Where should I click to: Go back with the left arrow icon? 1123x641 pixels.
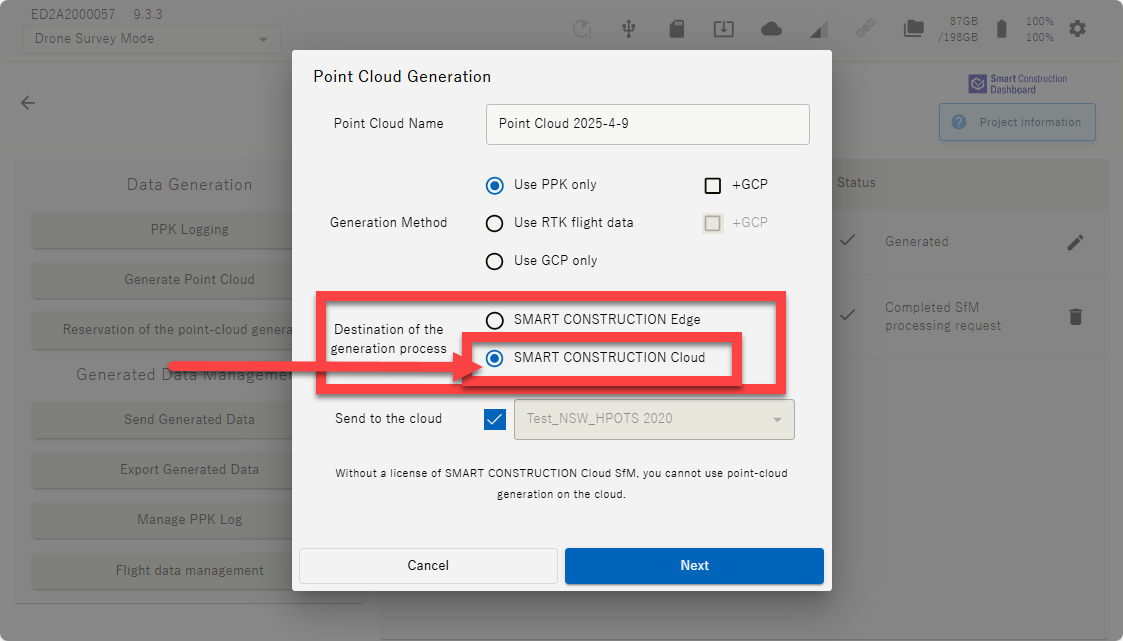coord(28,103)
